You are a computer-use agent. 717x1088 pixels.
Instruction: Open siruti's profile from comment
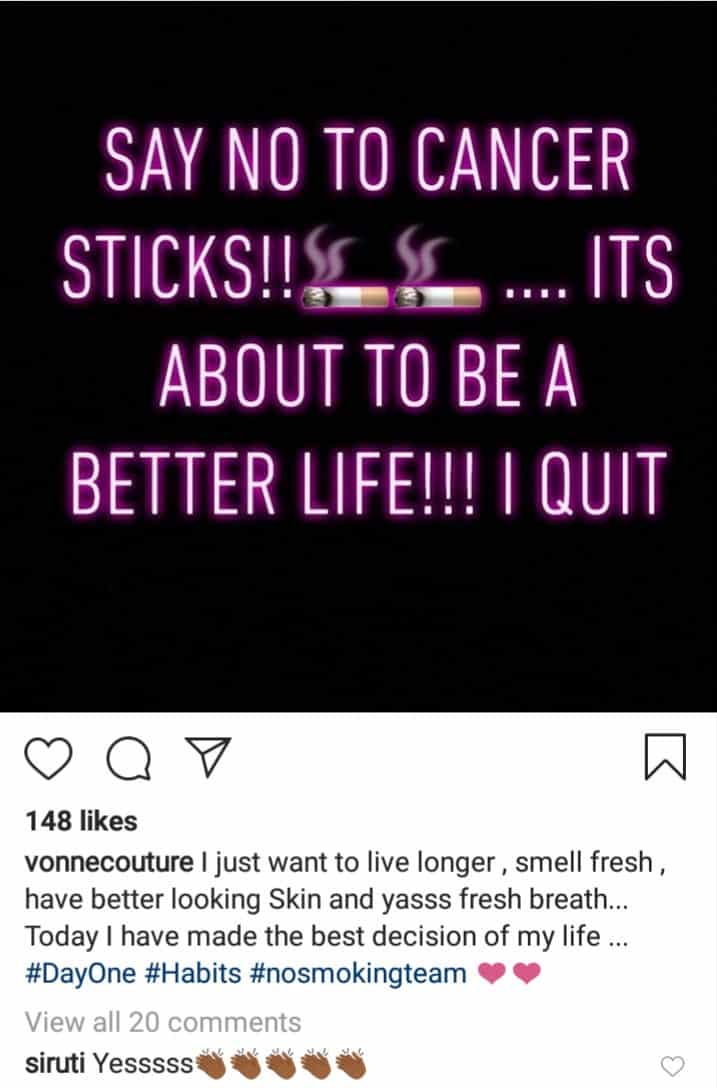pyautogui.click(x=56, y=1063)
